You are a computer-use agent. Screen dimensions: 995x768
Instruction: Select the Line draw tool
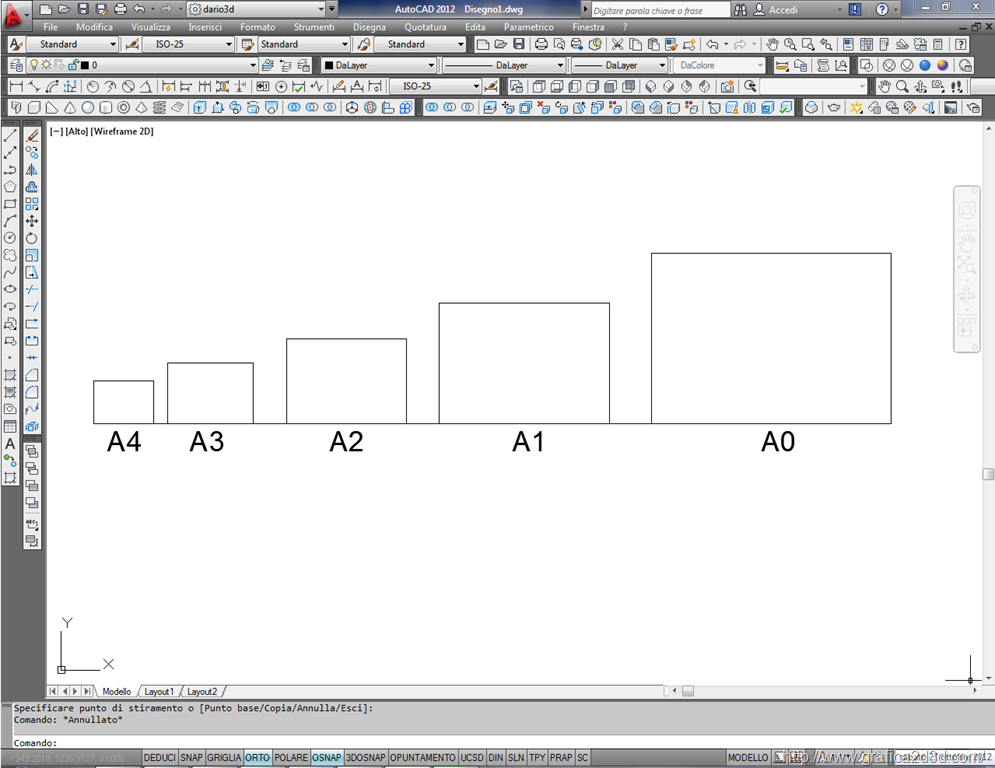pyautogui.click(x=10, y=135)
